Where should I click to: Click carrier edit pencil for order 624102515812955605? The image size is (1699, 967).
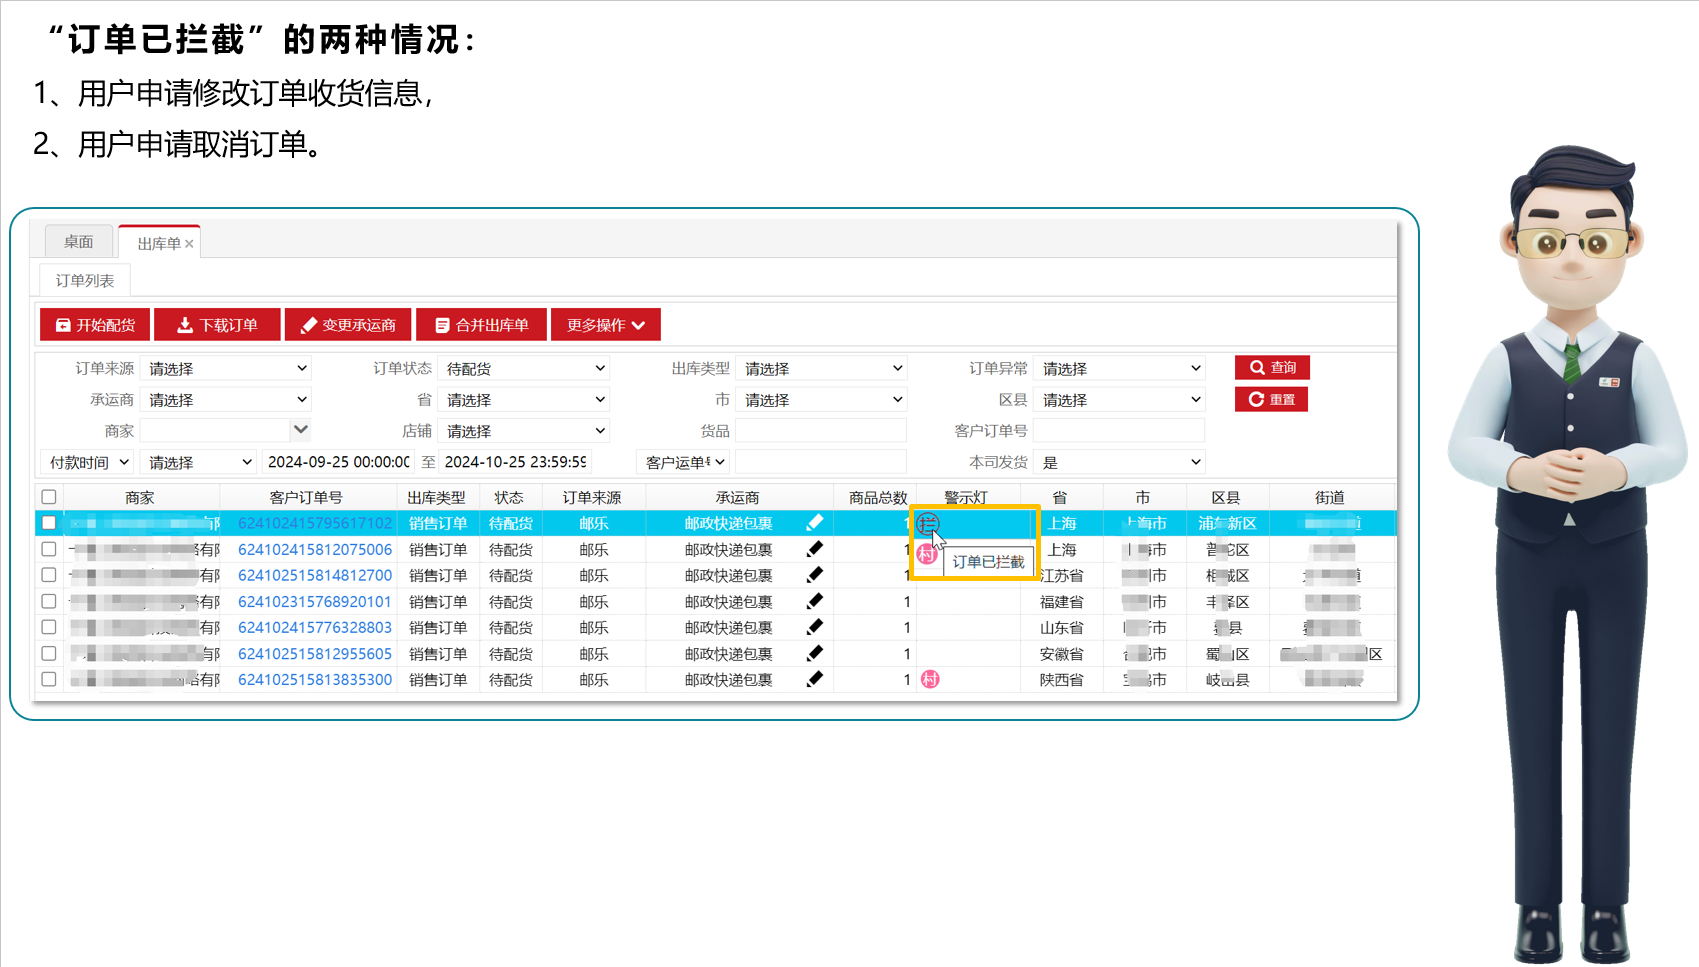pyautogui.click(x=815, y=652)
